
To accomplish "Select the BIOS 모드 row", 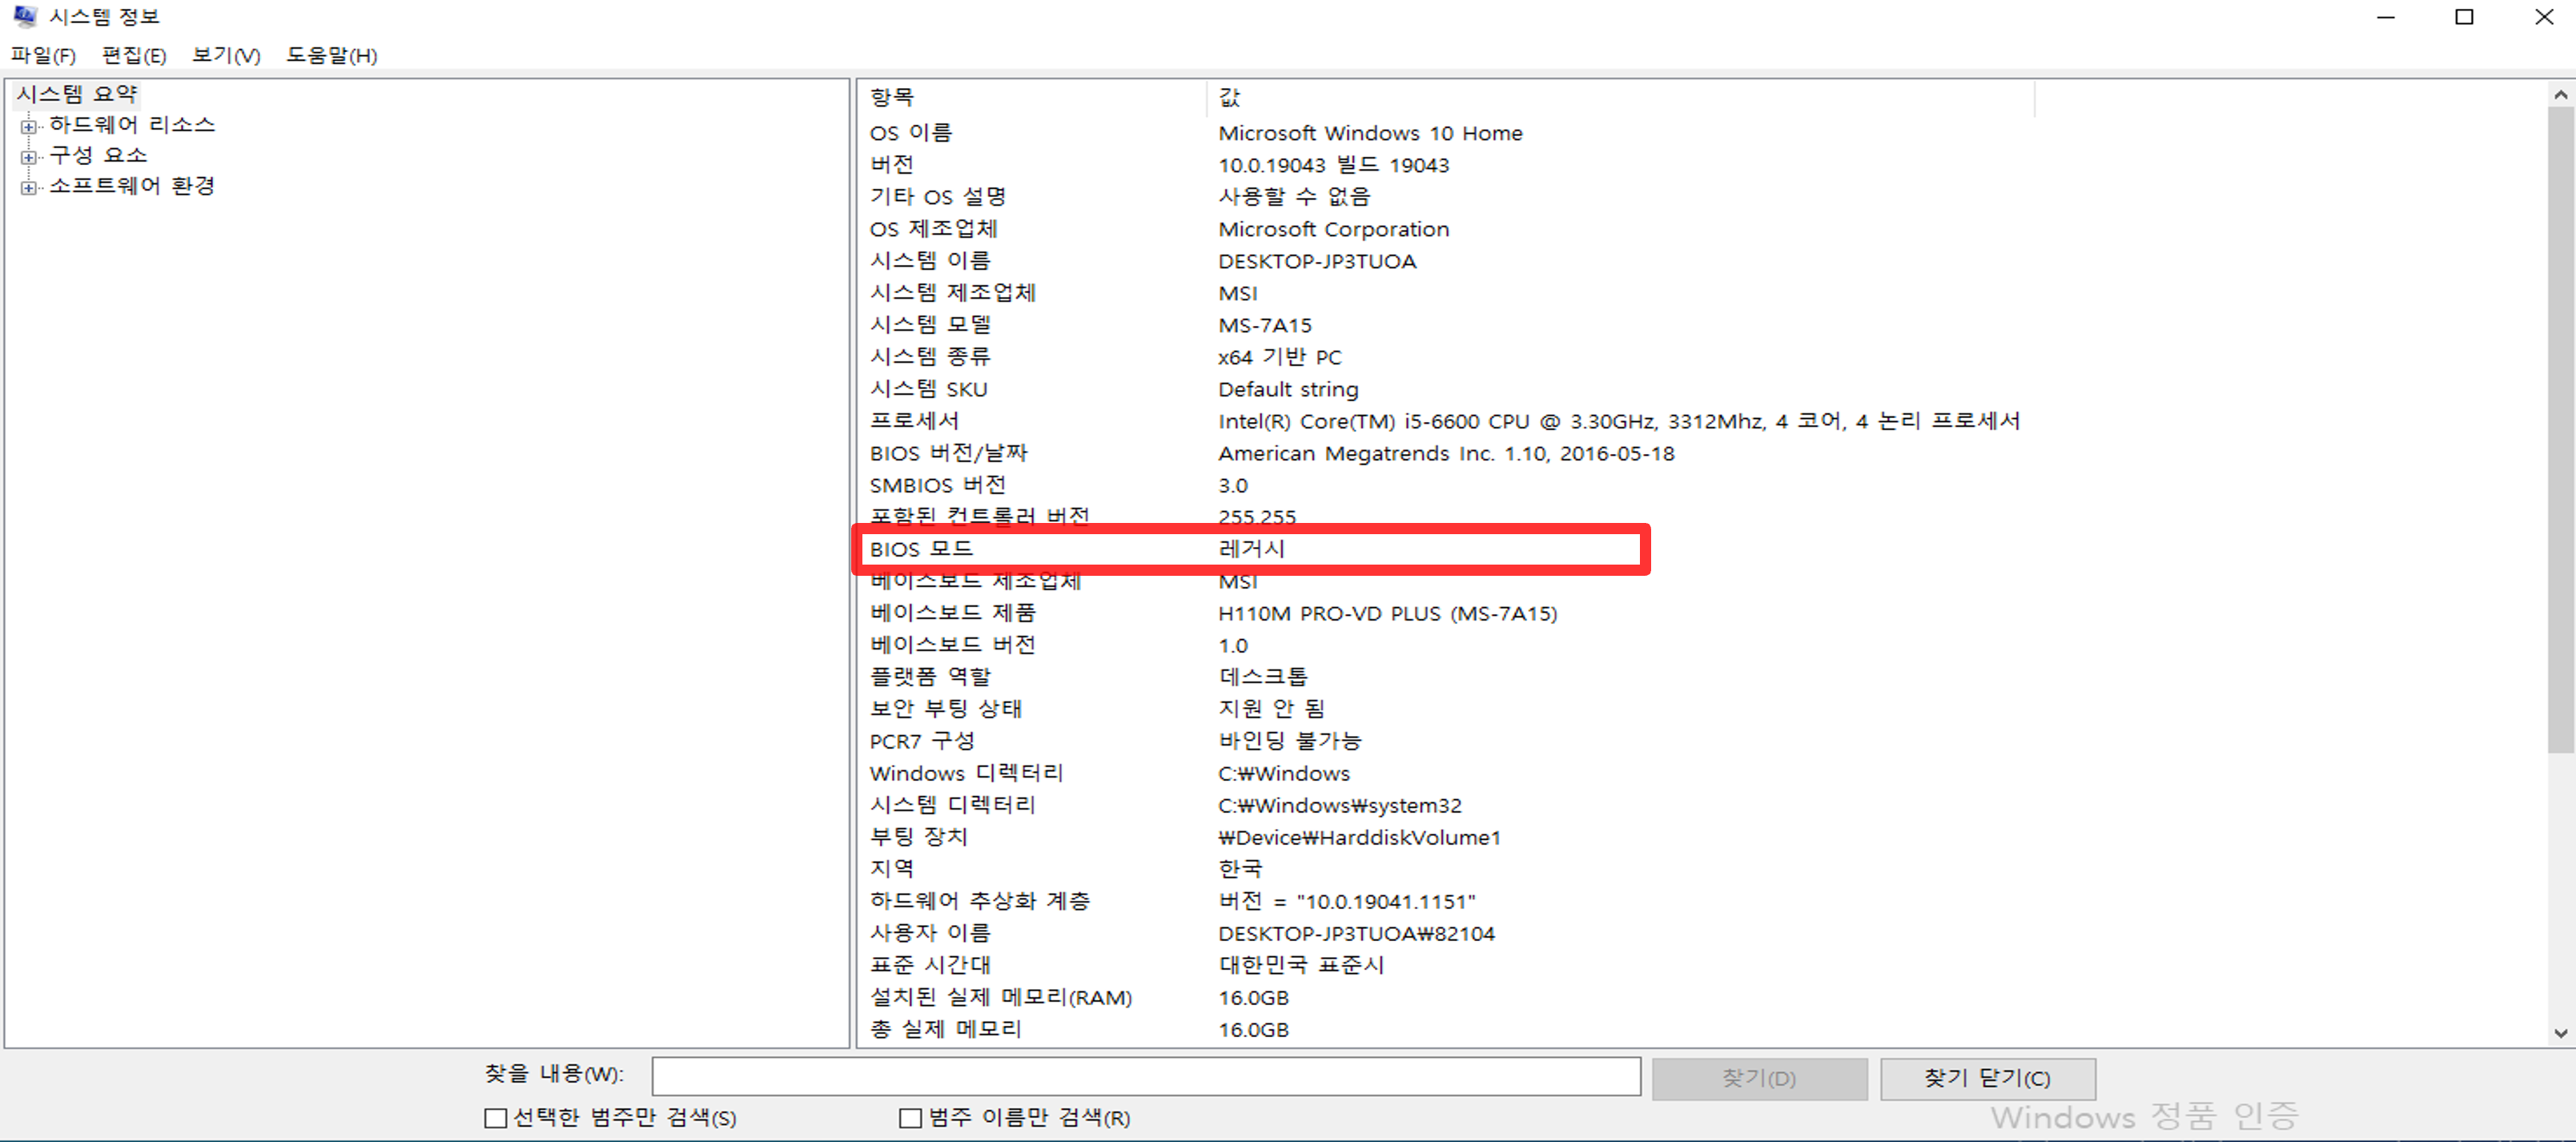I will coord(922,549).
